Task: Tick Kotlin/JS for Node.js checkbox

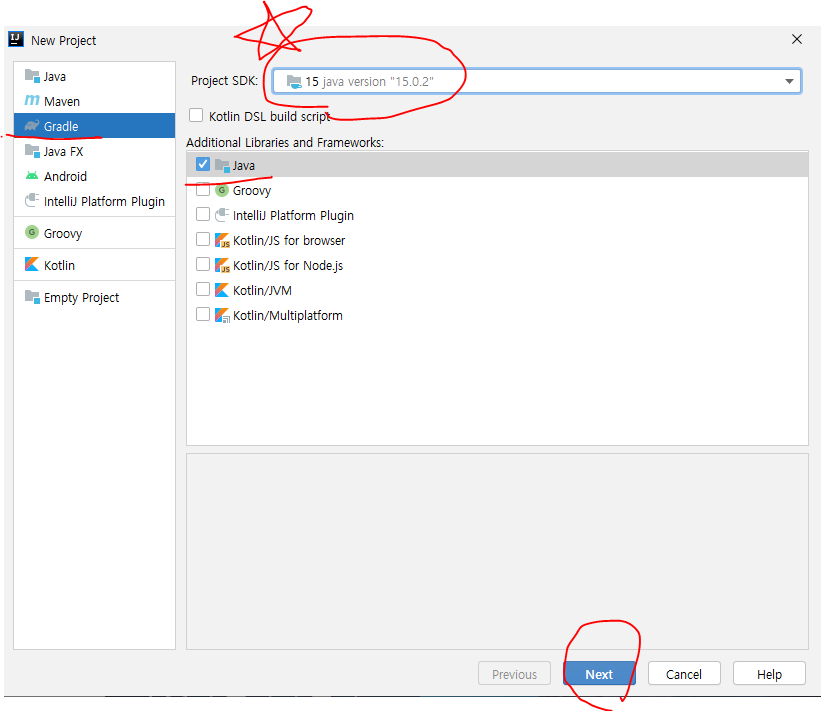Action: pyautogui.click(x=203, y=264)
